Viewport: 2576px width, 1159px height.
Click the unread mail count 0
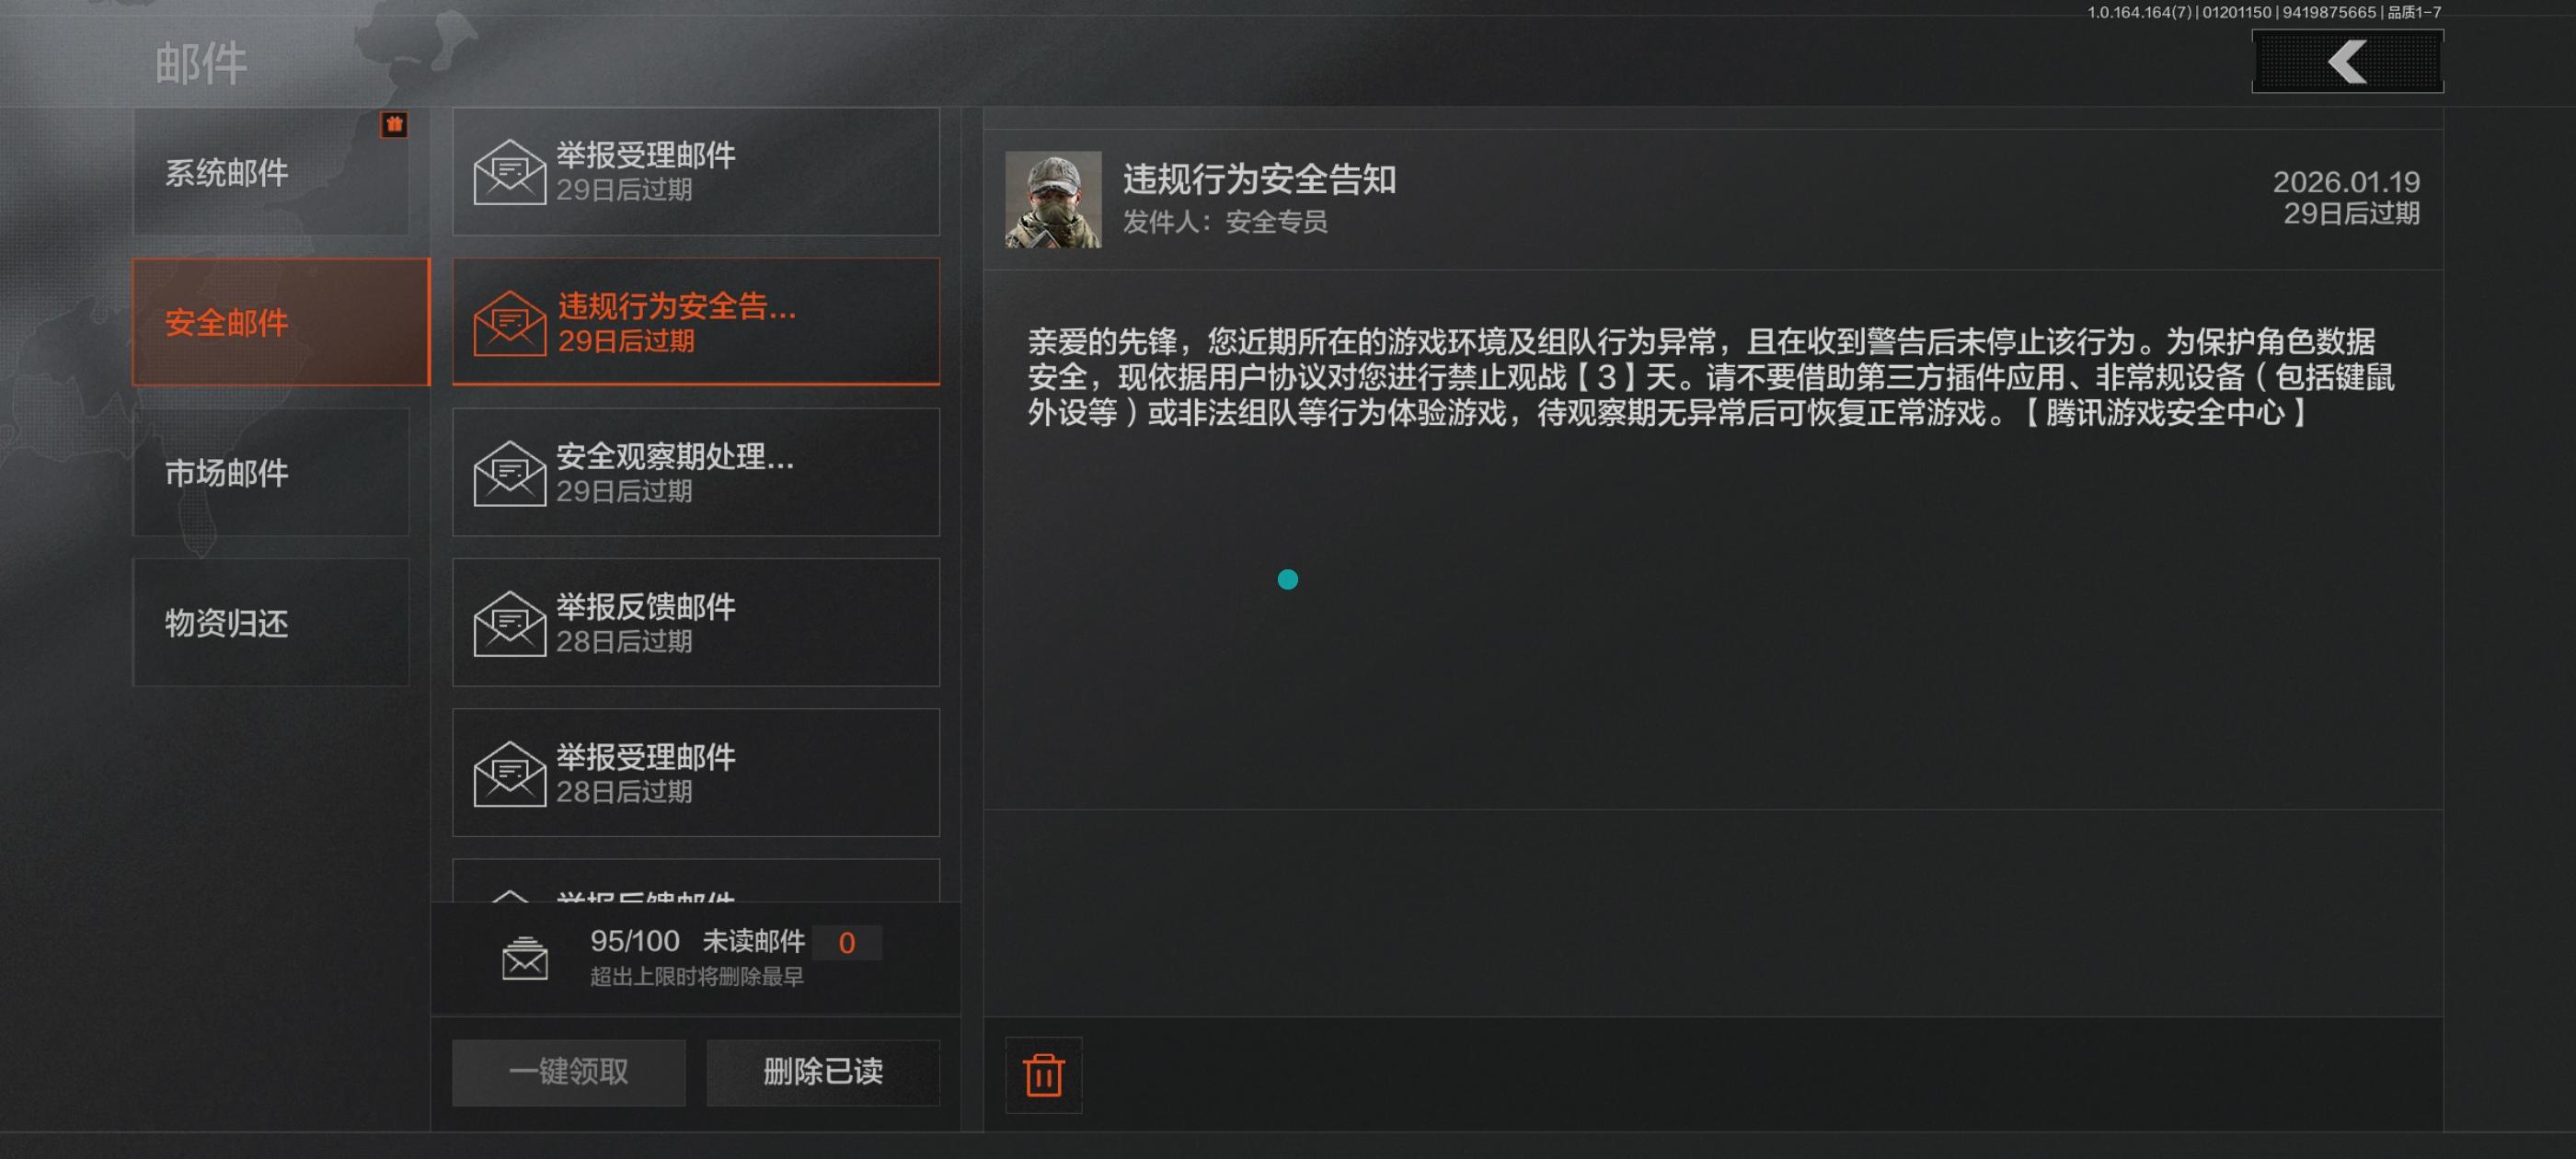(x=847, y=943)
